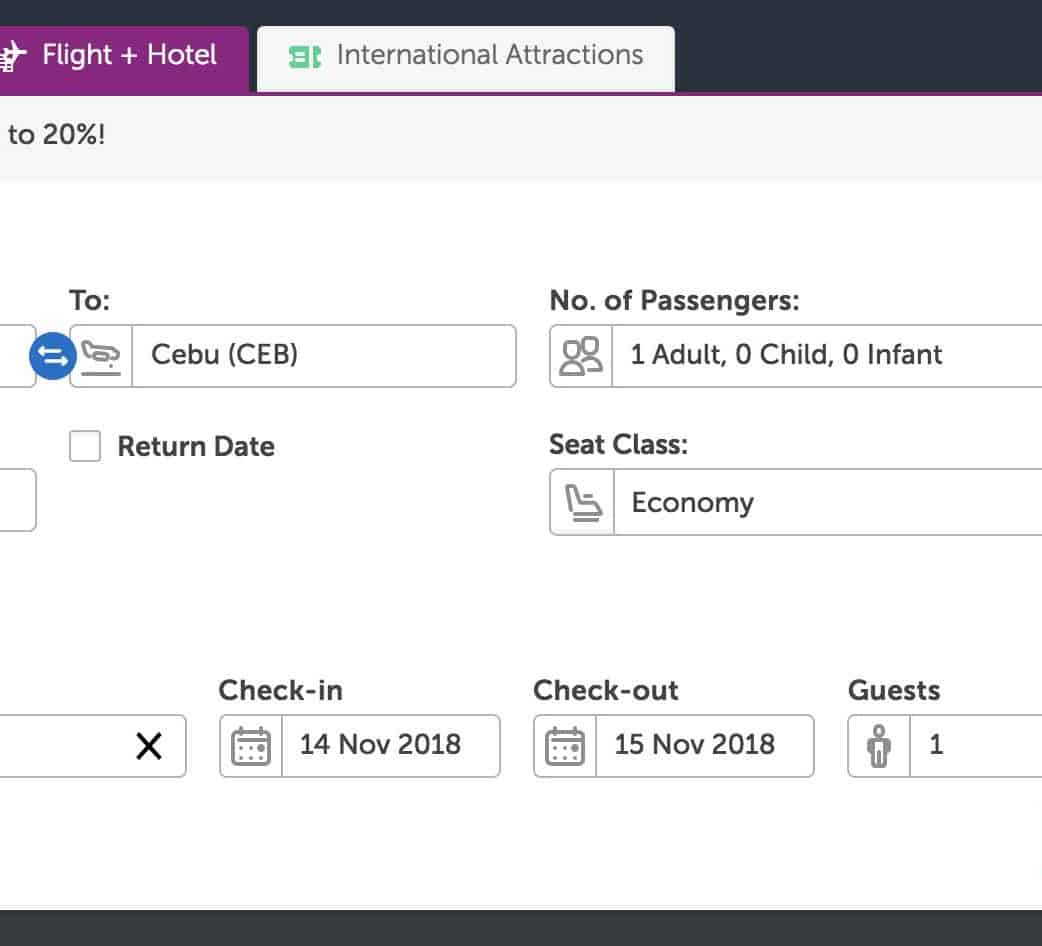Click the Return Date label text
This screenshot has width=1042, height=946.
196,446
